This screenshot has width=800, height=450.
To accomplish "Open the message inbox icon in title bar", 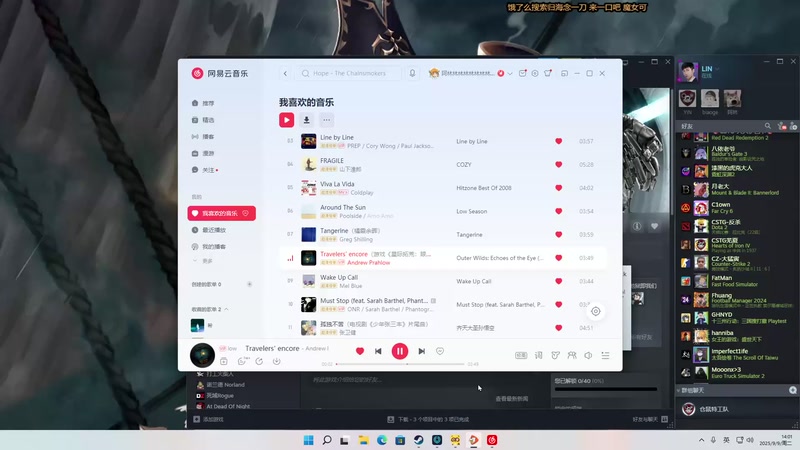I will pyautogui.click(x=522, y=73).
